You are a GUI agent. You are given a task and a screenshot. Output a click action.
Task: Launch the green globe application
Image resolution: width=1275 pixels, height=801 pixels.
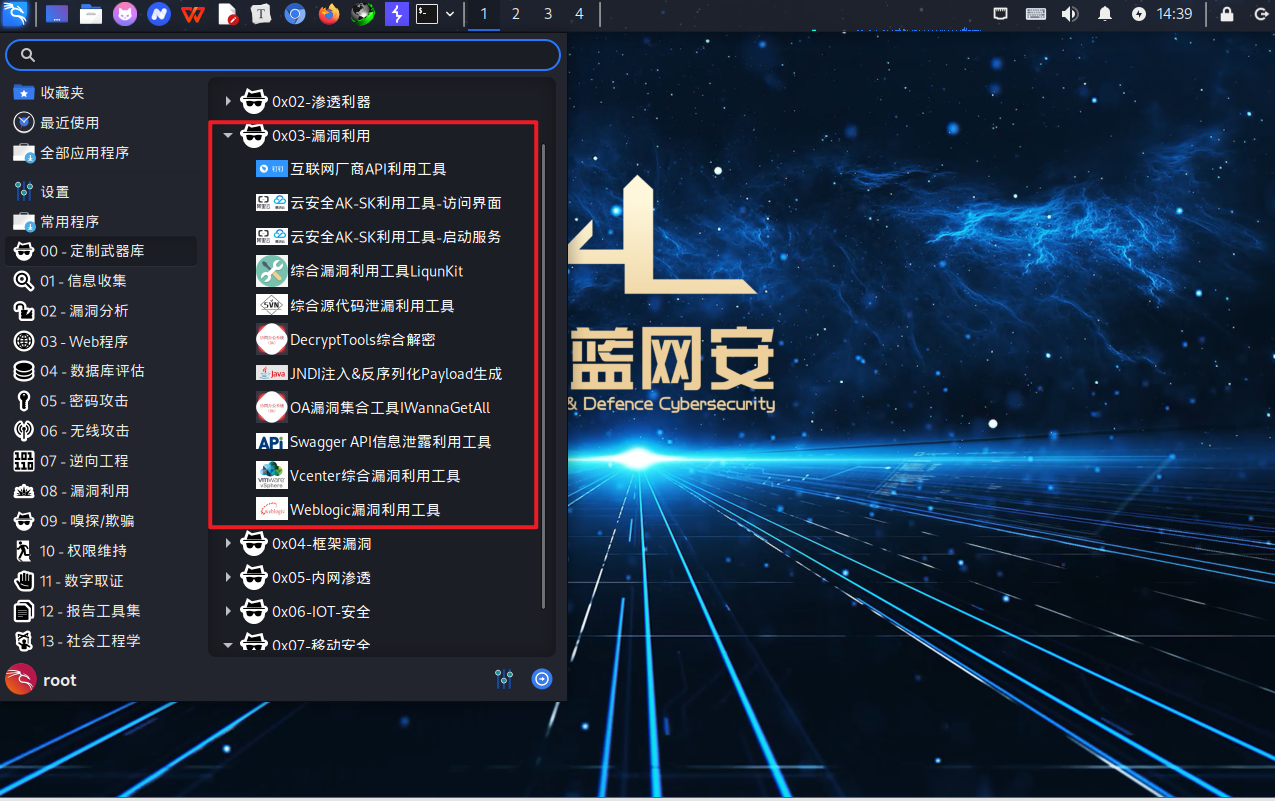(364, 14)
